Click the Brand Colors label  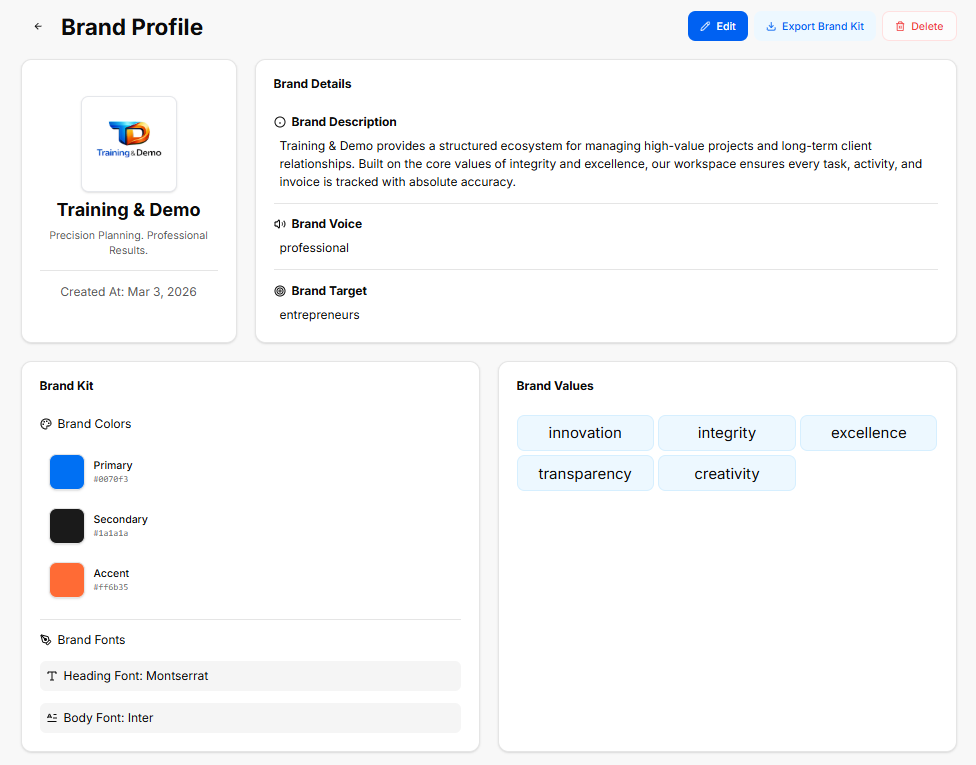(95, 424)
